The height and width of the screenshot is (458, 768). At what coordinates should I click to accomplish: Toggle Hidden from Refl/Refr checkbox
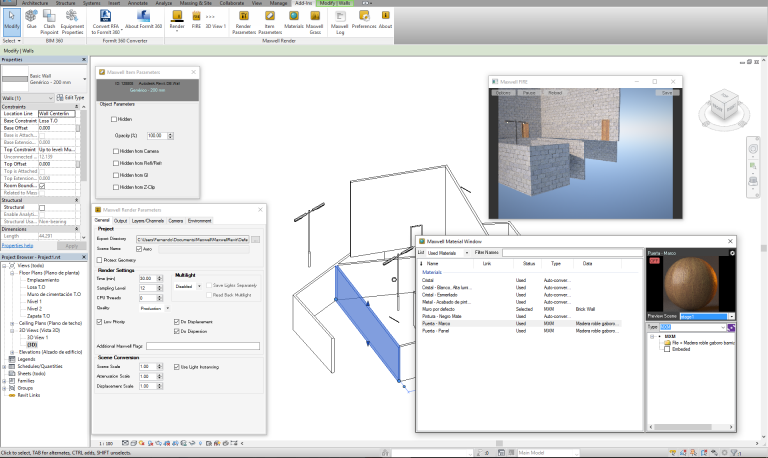(116, 163)
